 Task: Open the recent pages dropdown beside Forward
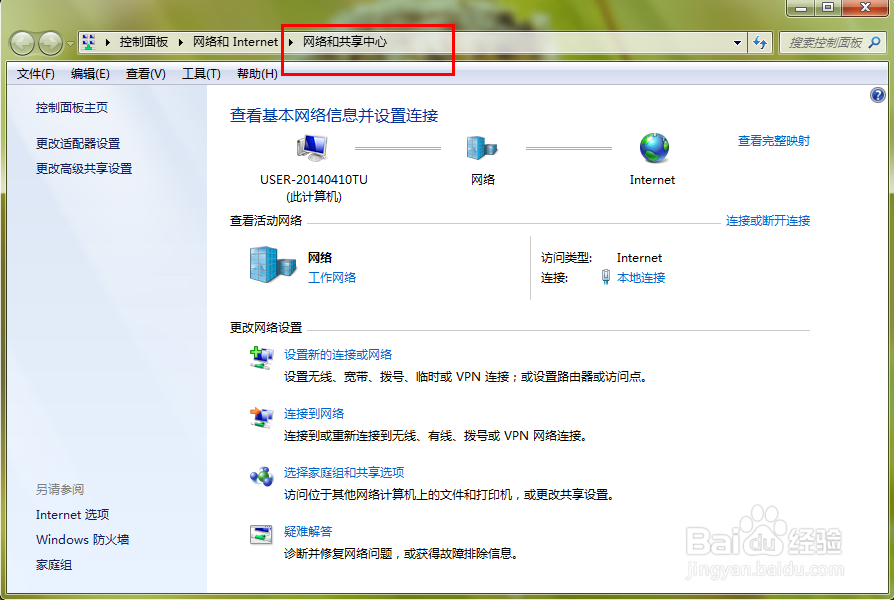click(70, 43)
